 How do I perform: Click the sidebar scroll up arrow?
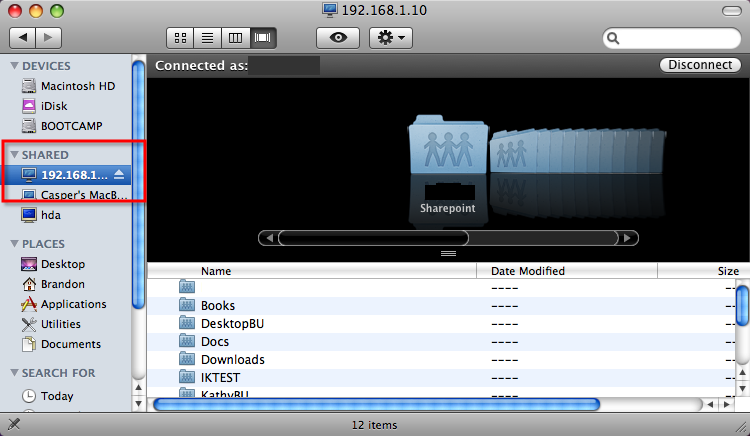coord(139,387)
